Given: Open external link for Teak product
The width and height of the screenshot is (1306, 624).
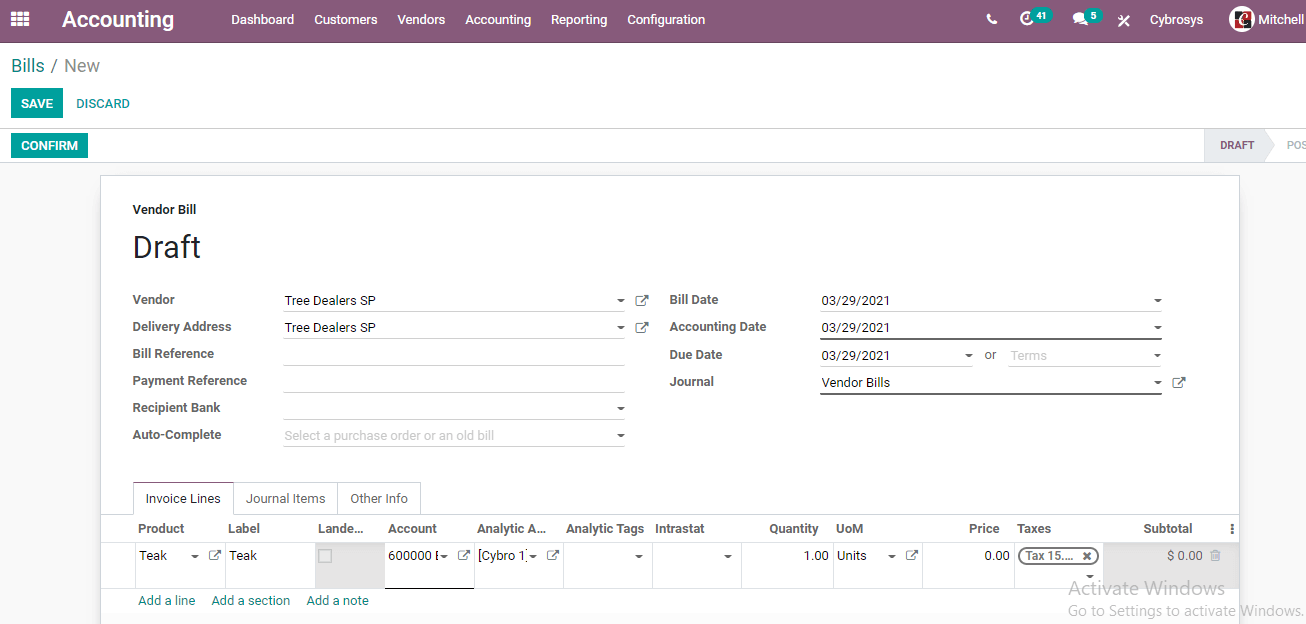Looking at the screenshot, I should pos(214,555).
